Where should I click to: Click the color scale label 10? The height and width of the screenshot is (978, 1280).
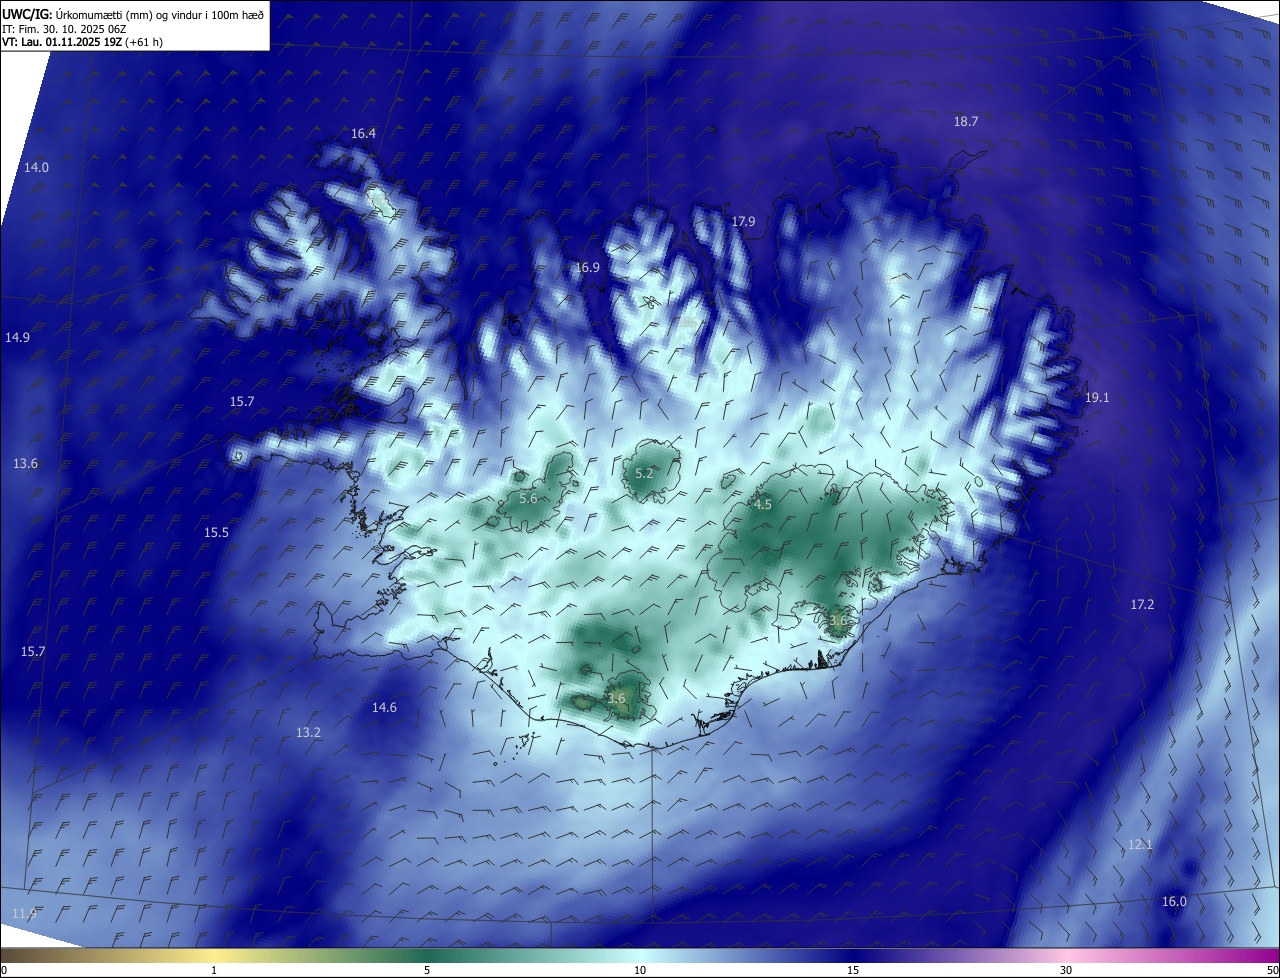tap(639, 970)
